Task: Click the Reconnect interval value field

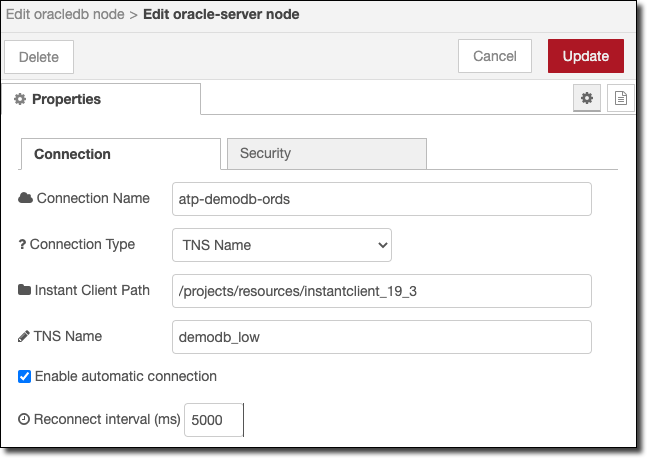Action: pos(214,421)
